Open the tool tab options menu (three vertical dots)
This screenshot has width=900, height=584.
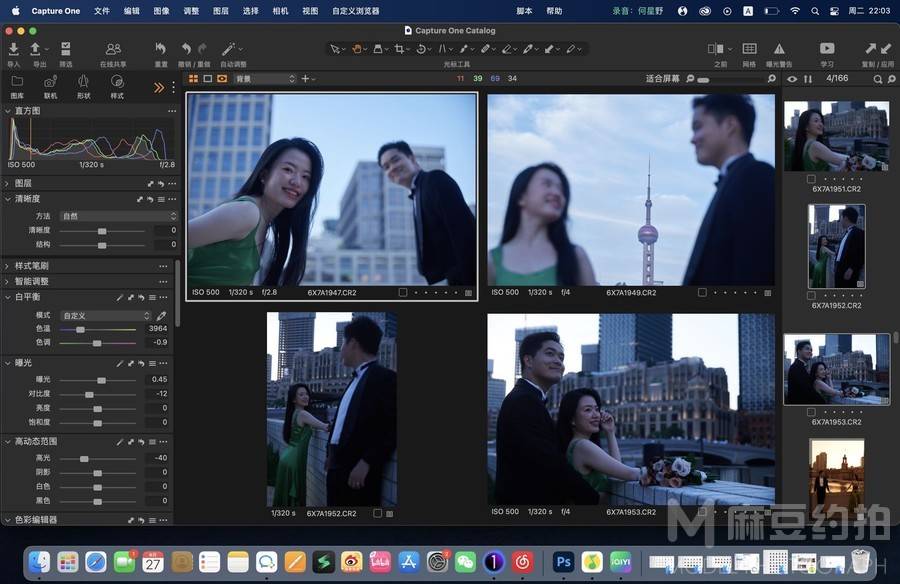tap(173, 87)
